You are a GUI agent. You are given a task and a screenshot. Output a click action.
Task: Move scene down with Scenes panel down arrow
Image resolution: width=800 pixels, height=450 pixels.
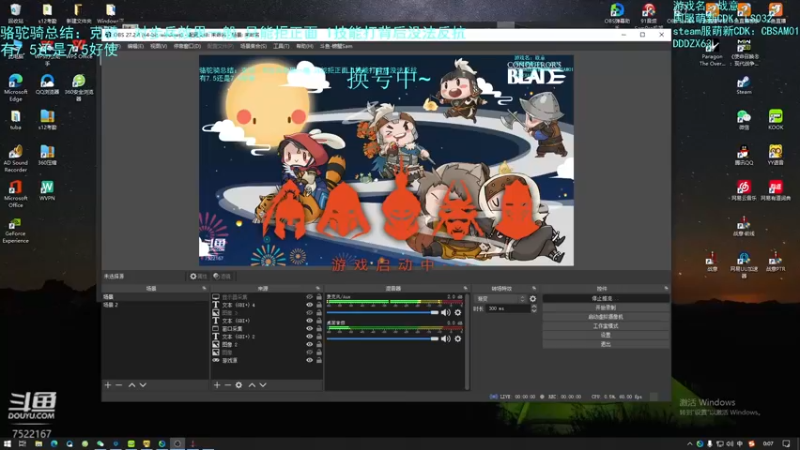[x=143, y=385]
